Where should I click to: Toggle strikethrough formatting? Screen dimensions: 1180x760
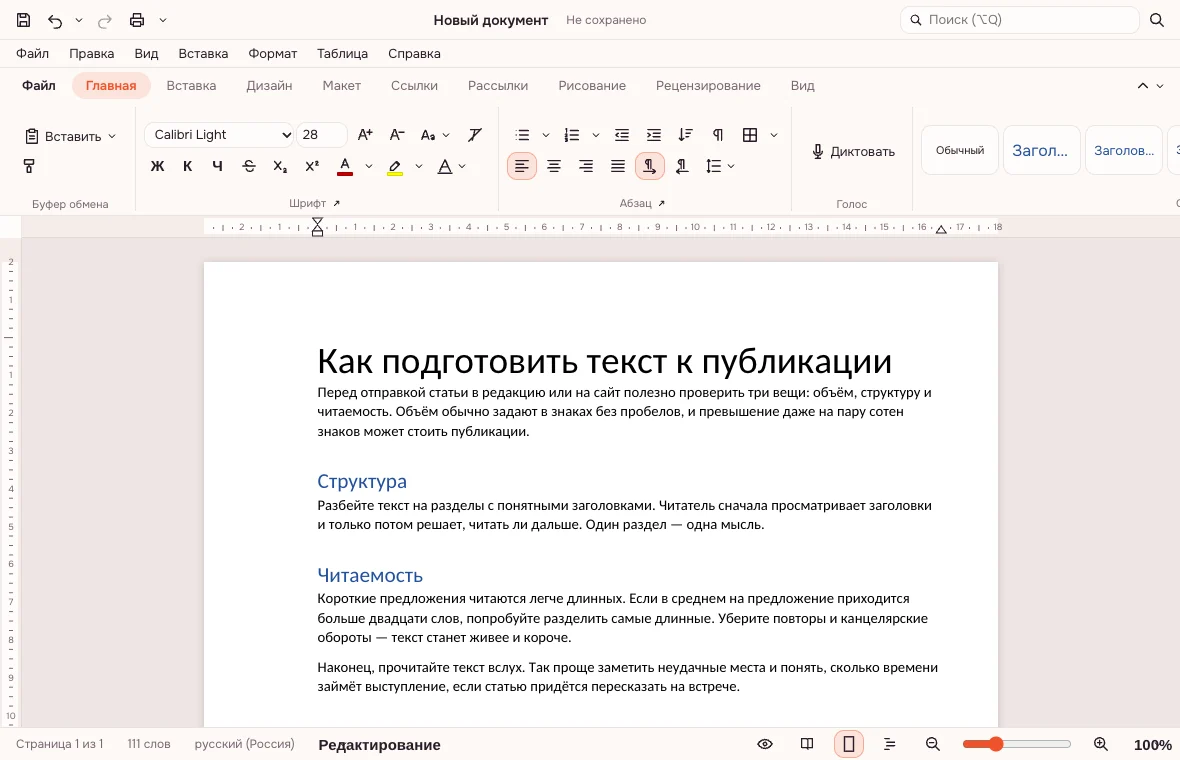tap(249, 166)
